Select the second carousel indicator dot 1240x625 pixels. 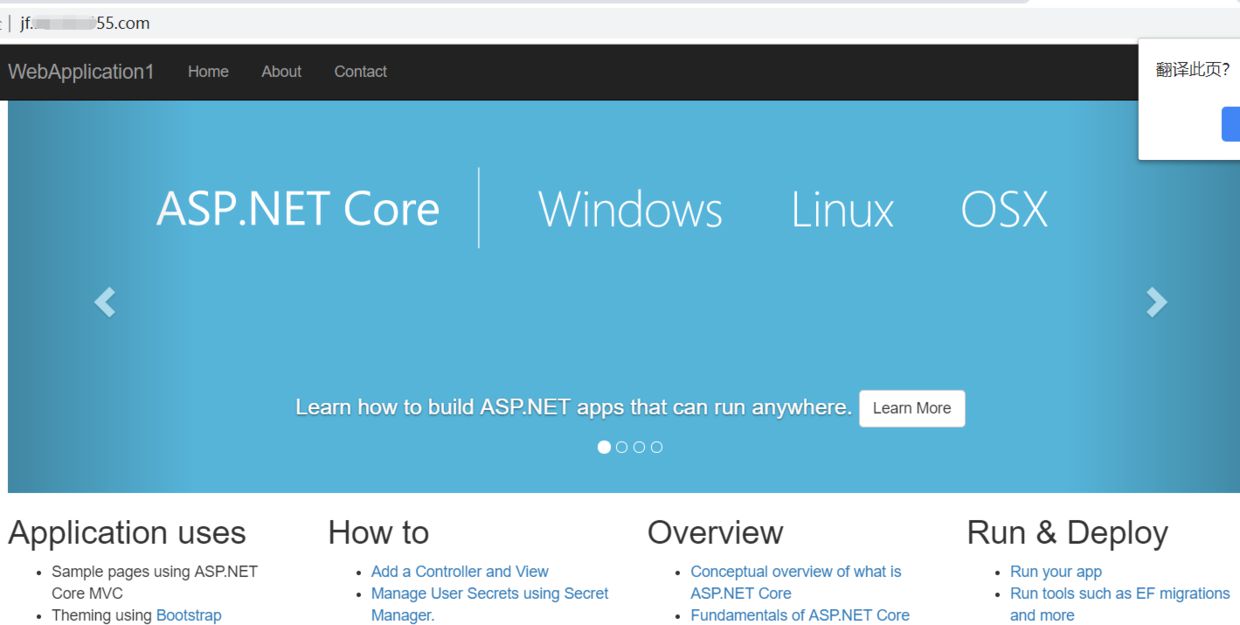(x=622, y=447)
